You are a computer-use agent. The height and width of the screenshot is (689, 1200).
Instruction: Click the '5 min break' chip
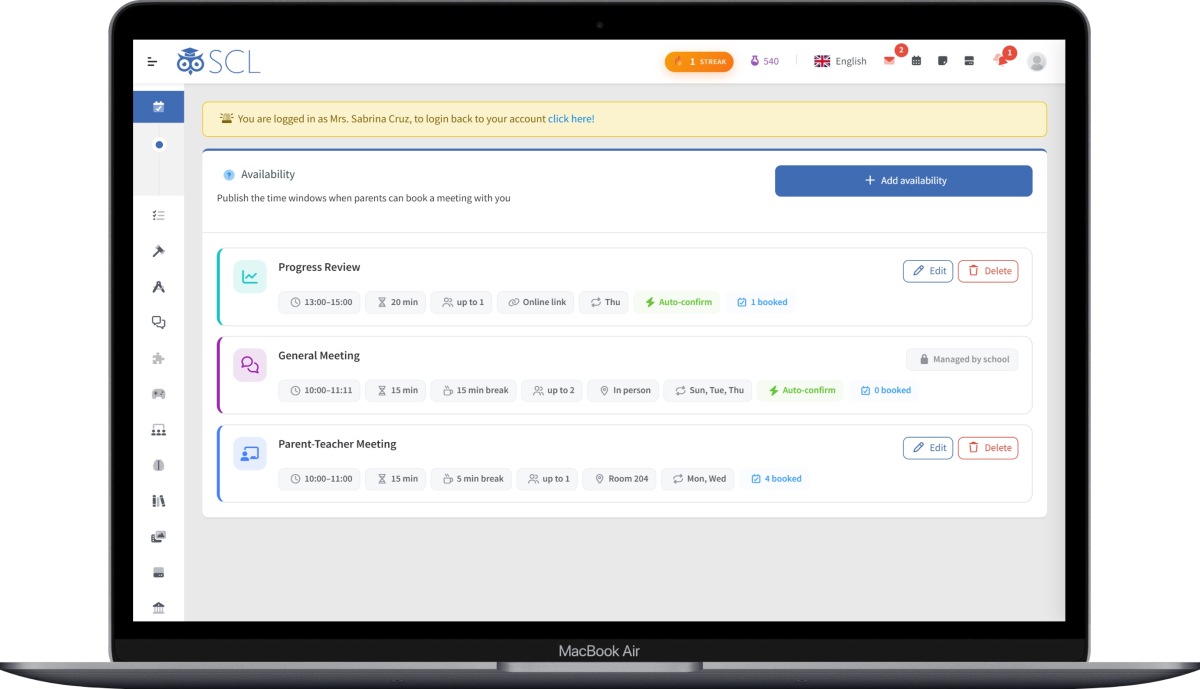click(471, 479)
